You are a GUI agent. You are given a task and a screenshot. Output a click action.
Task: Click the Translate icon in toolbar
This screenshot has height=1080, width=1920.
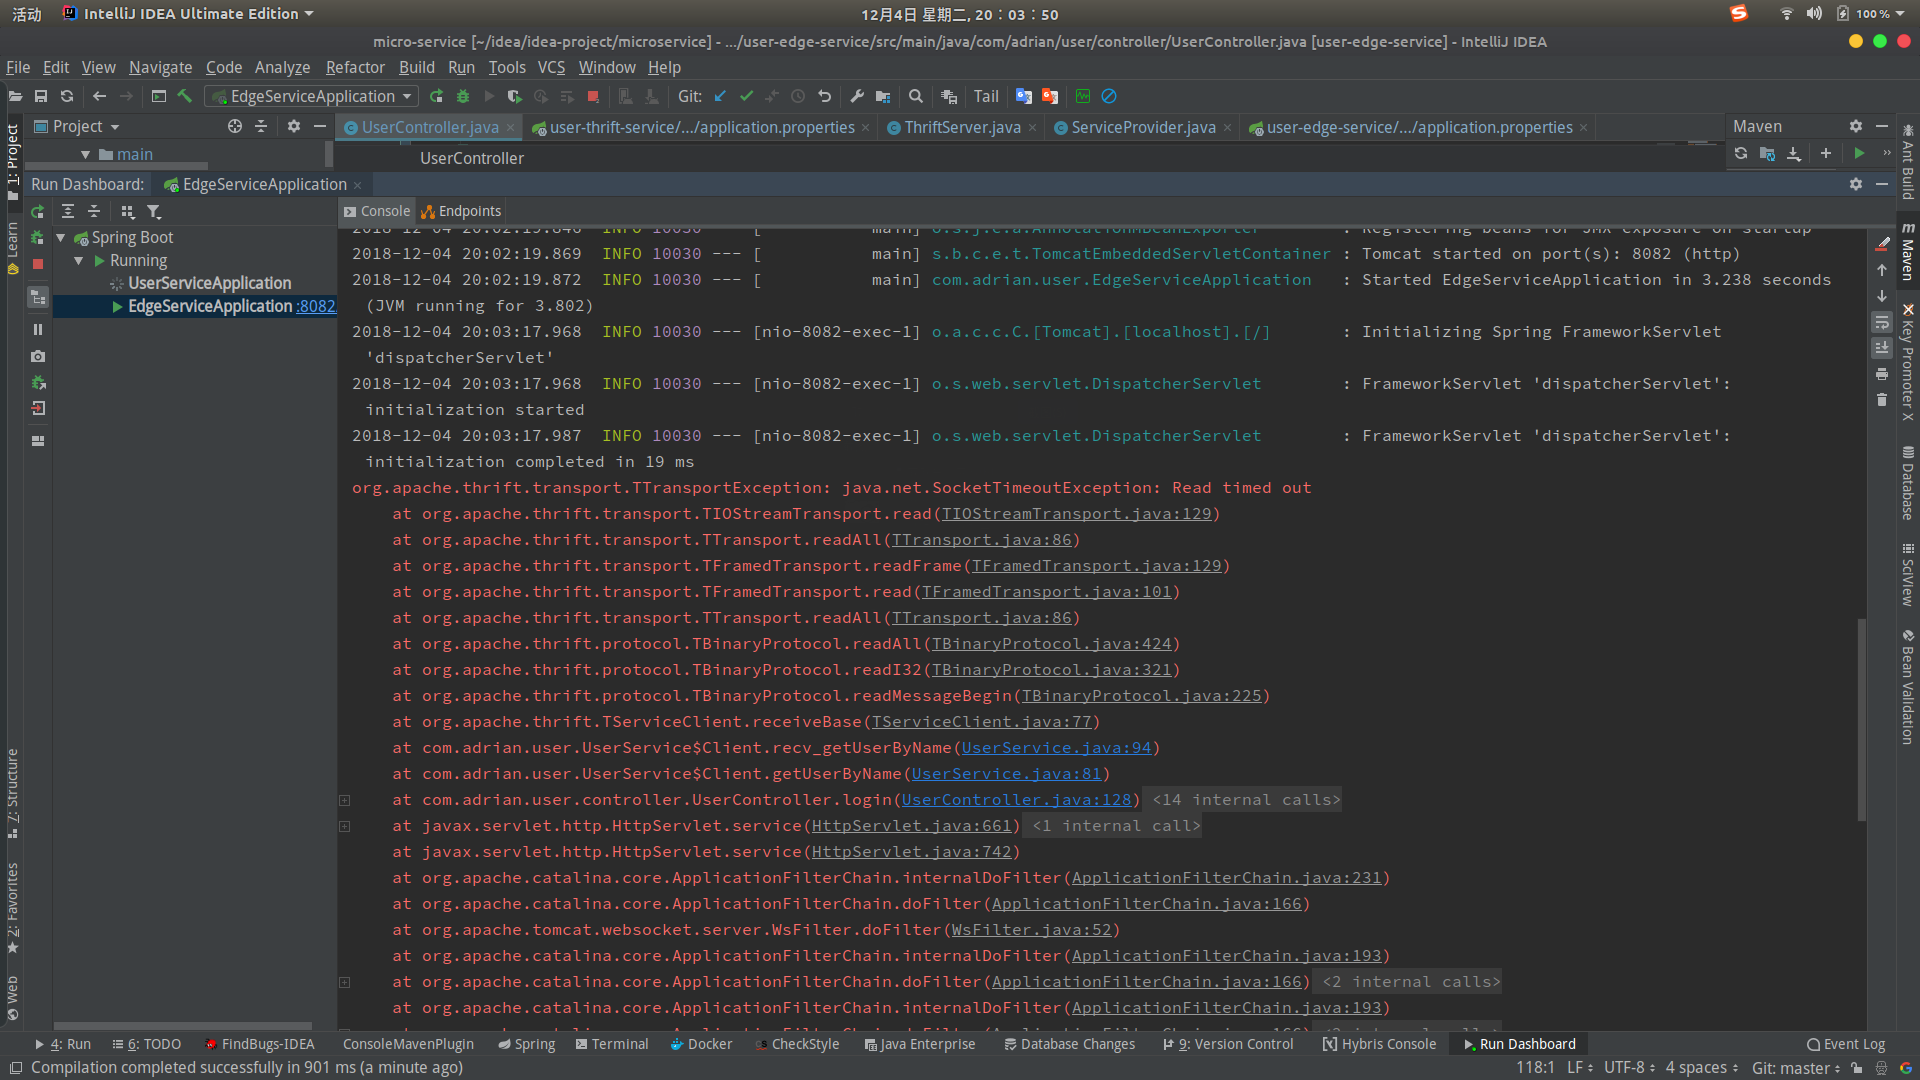[1023, 96]
